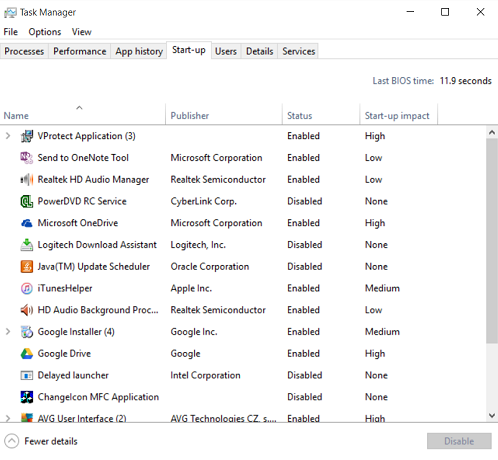Click Disabled status of Java Update Scheduler
This screenshot has height=460, width=498.
coord(305,267)
